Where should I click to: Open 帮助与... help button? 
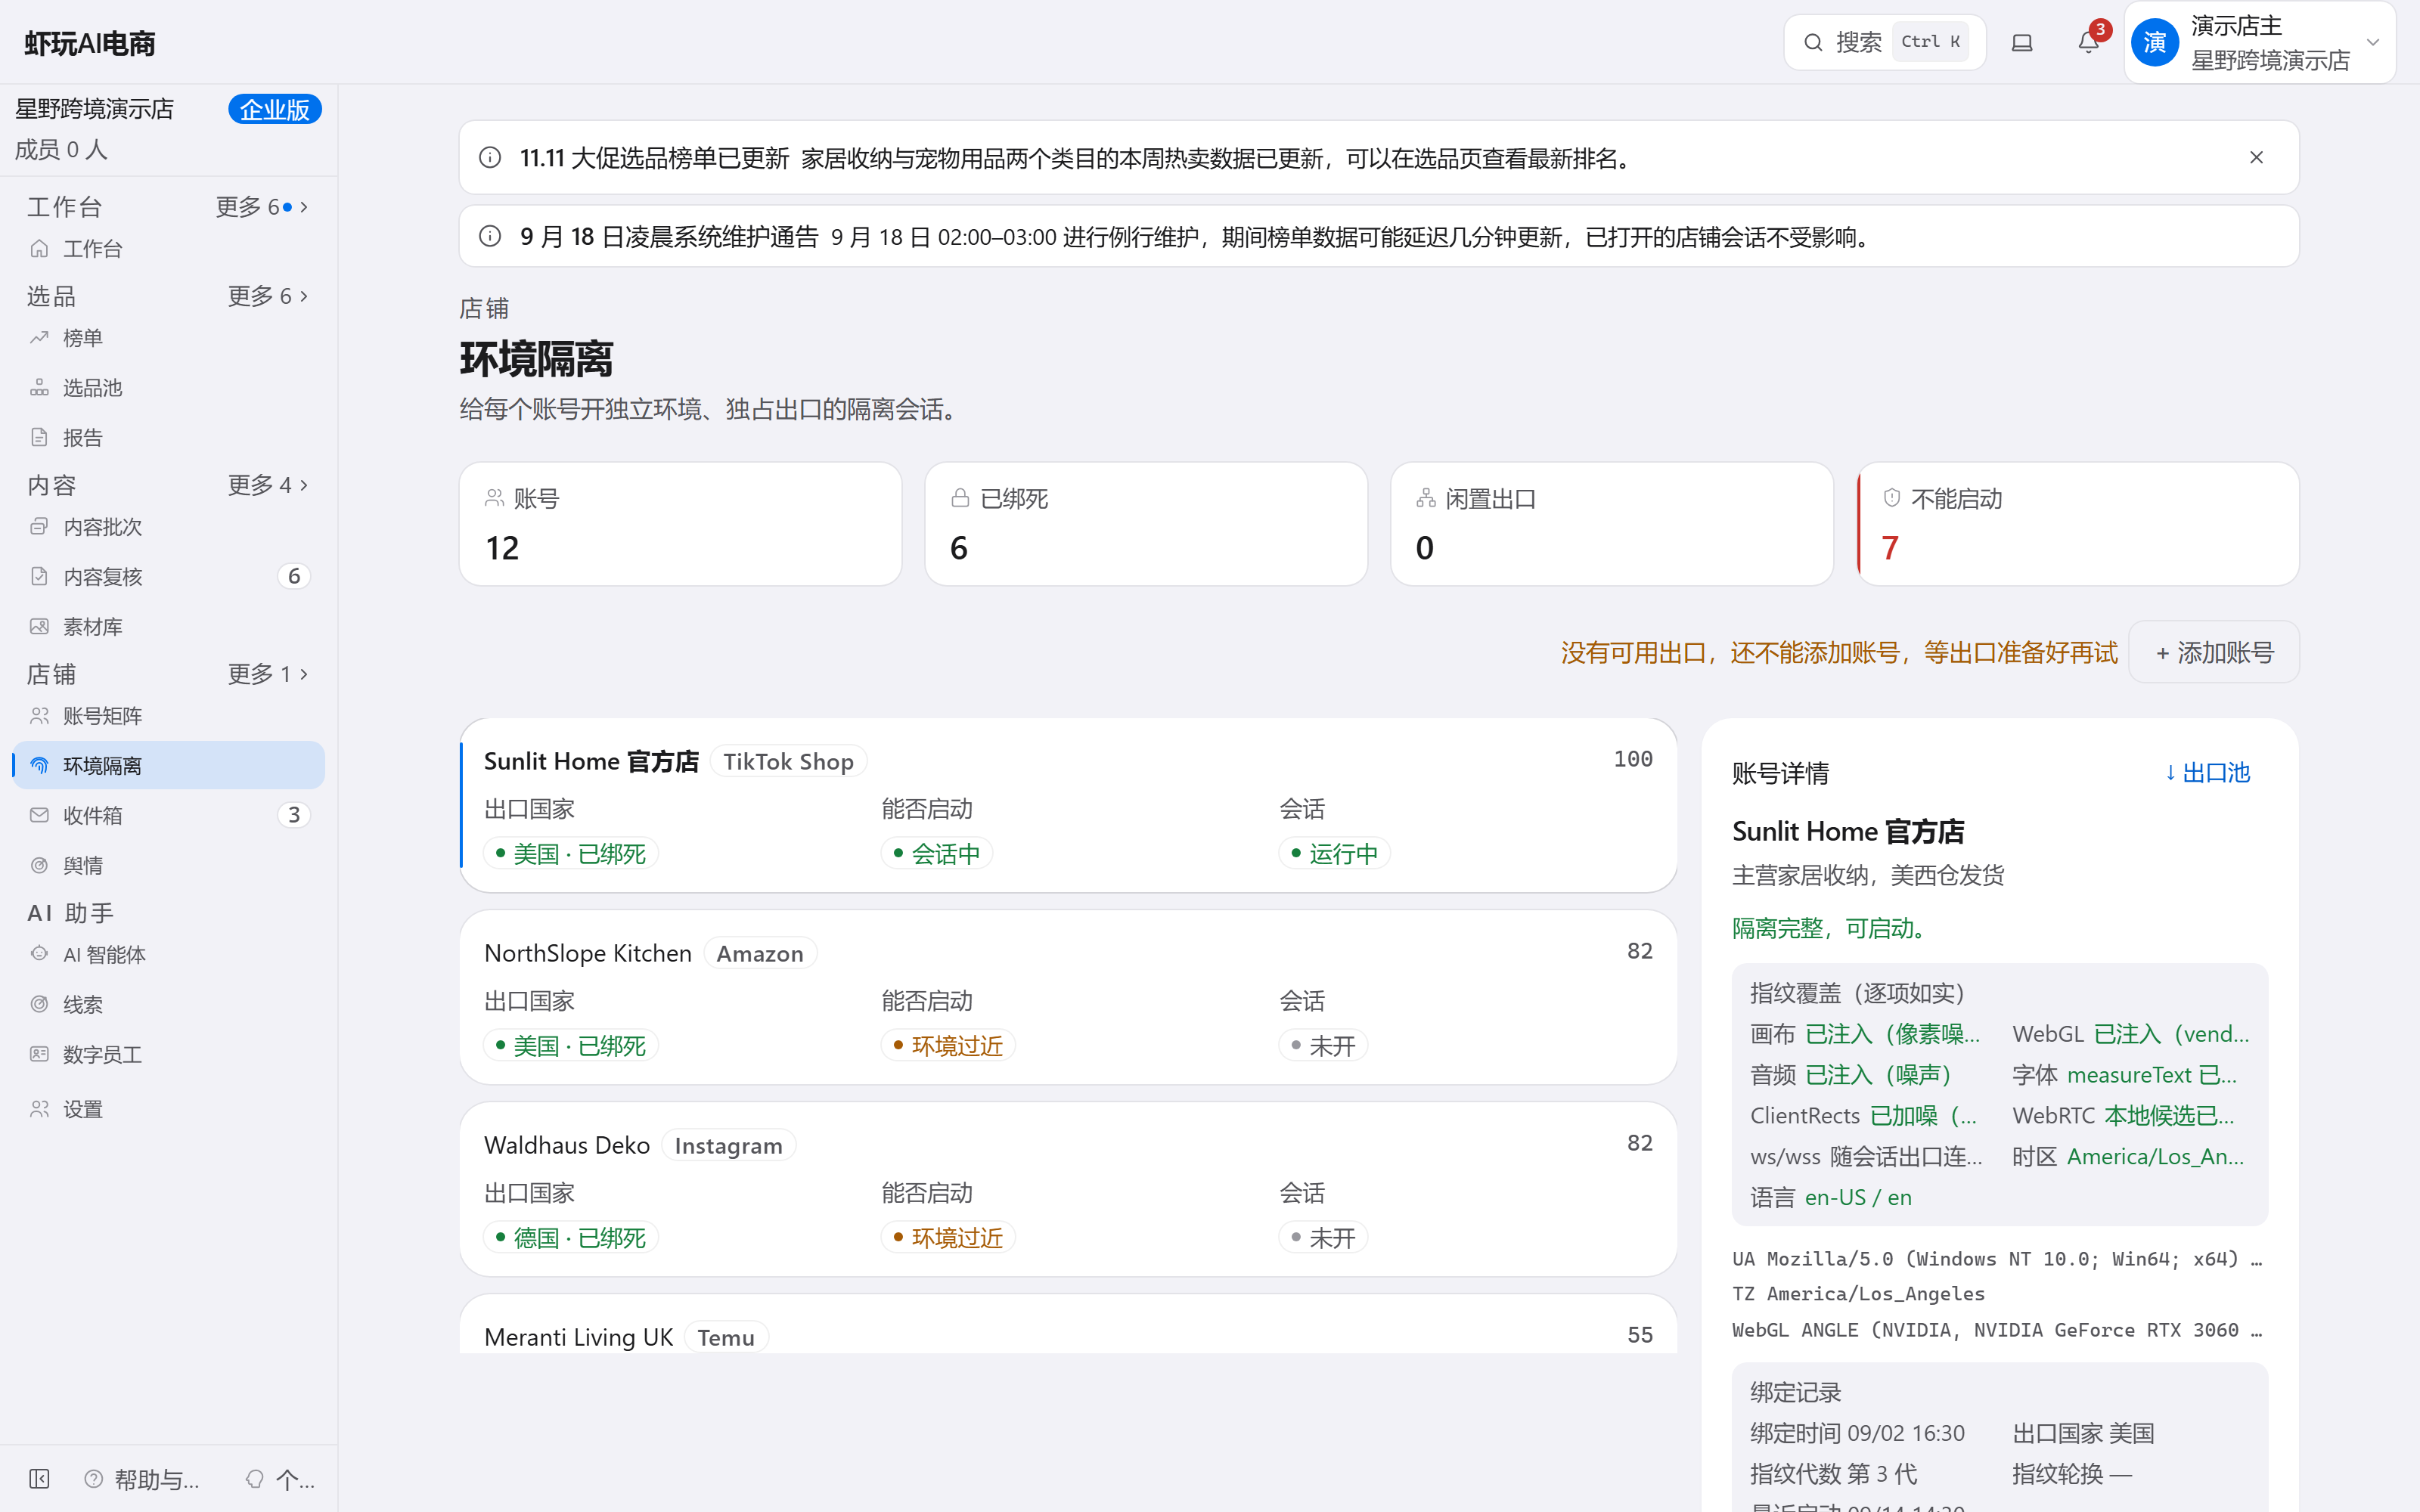tap(142, 1479)
